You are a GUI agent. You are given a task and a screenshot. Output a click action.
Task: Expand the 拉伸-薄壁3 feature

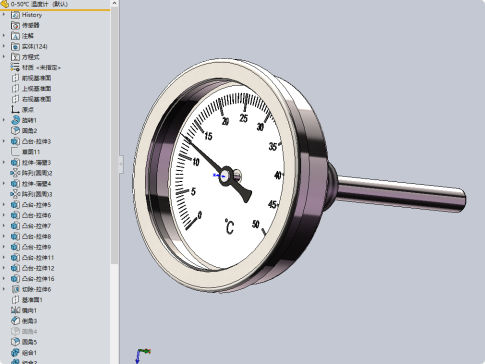pyautogui.click(x=4, y=162)
